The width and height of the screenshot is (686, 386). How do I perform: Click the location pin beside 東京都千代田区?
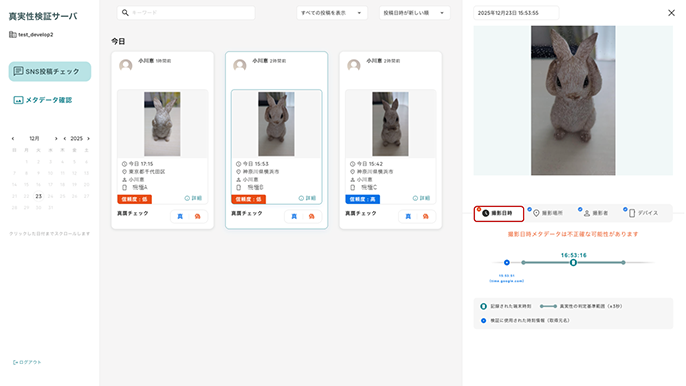pos(124,172)
